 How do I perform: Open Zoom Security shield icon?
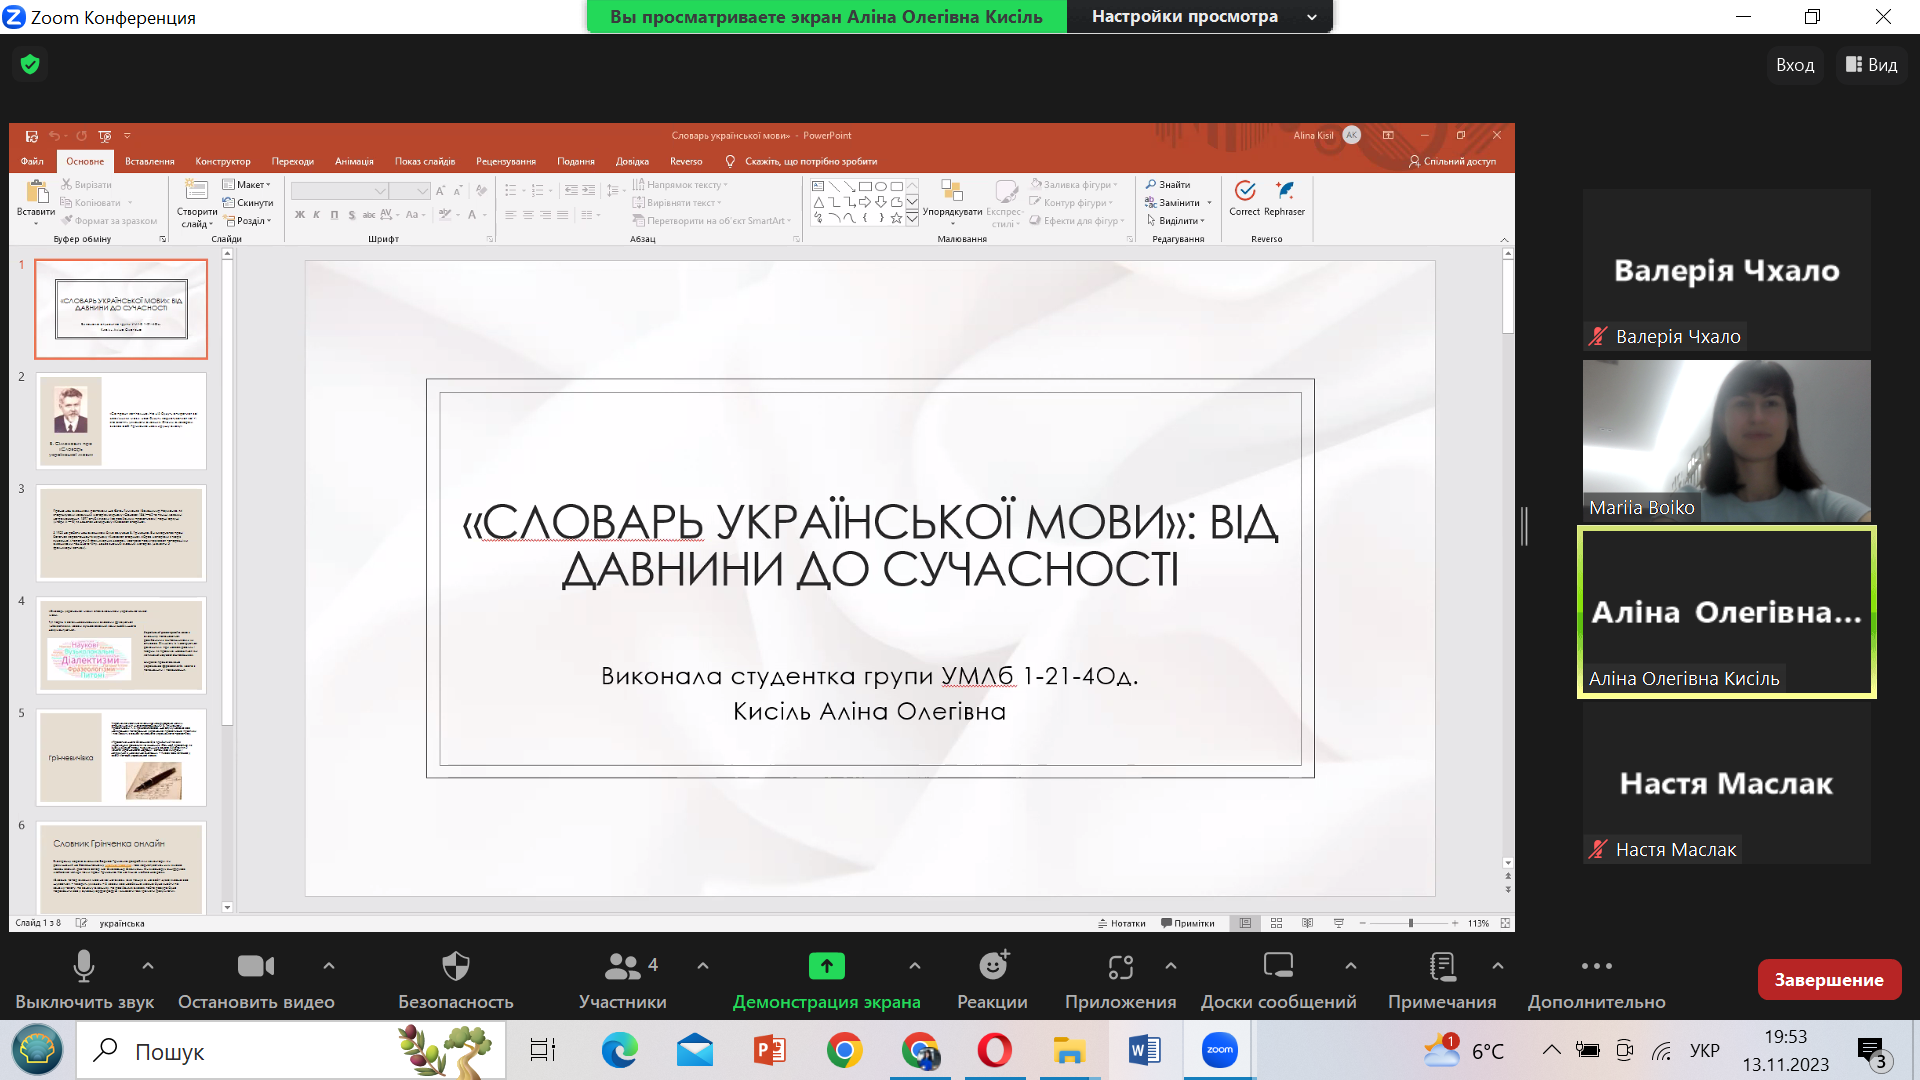pyautogui.click(x=455, y=966)
